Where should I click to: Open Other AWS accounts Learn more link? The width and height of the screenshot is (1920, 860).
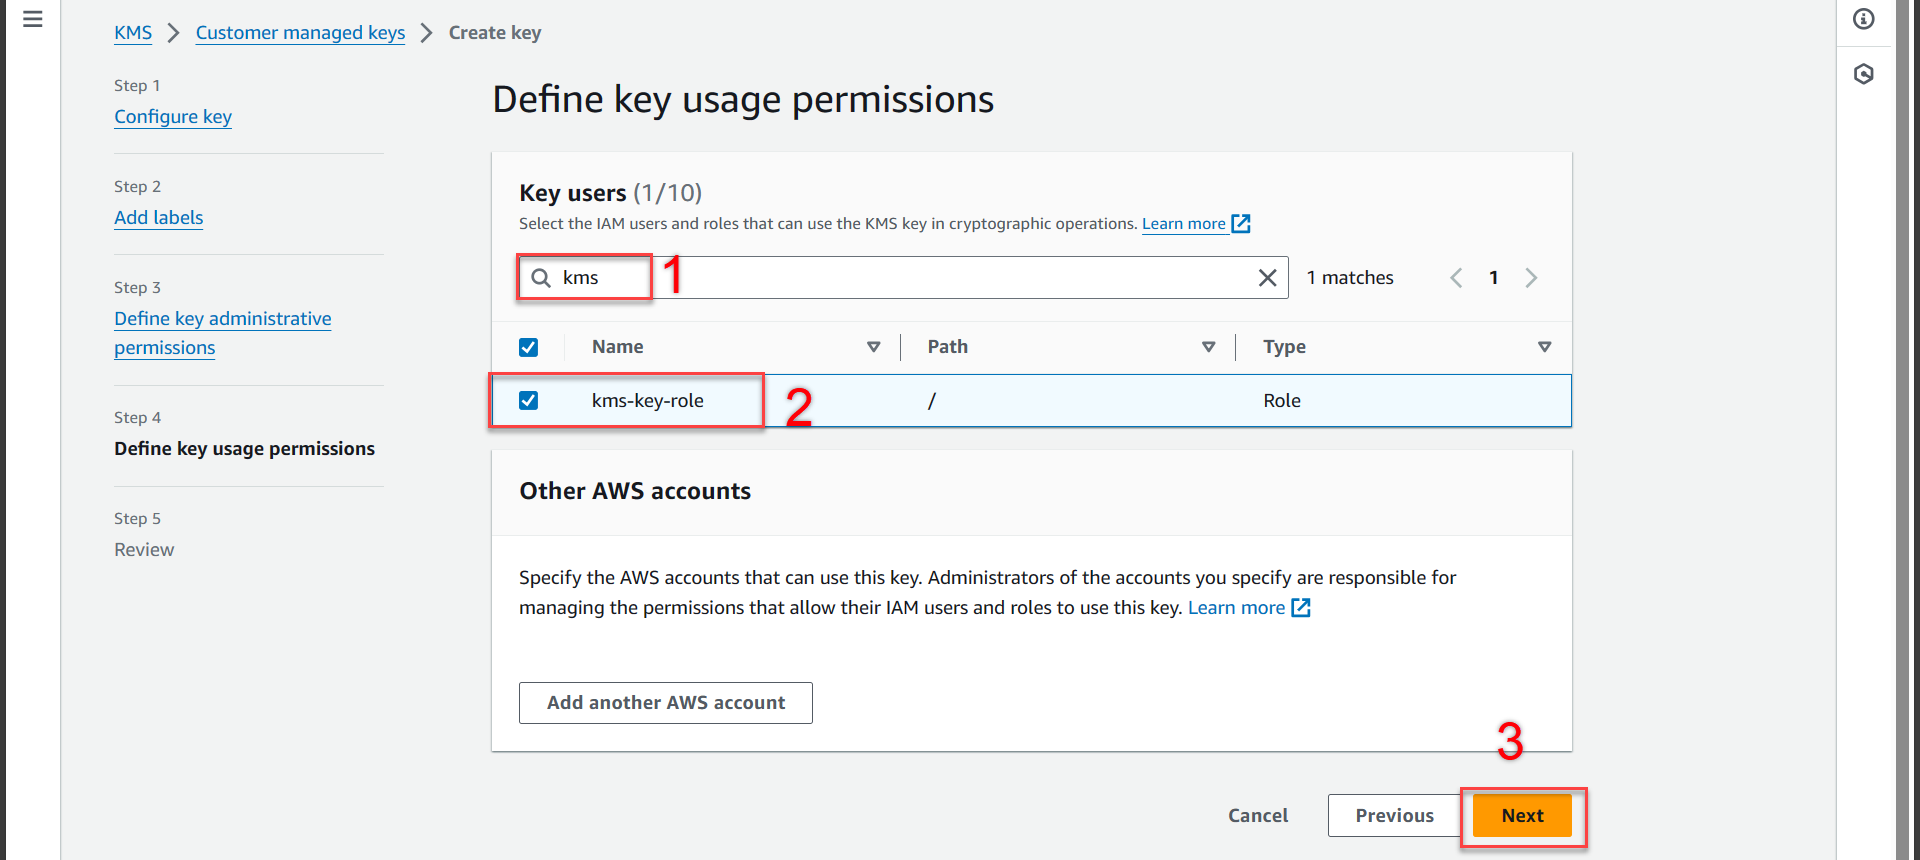1249,608
